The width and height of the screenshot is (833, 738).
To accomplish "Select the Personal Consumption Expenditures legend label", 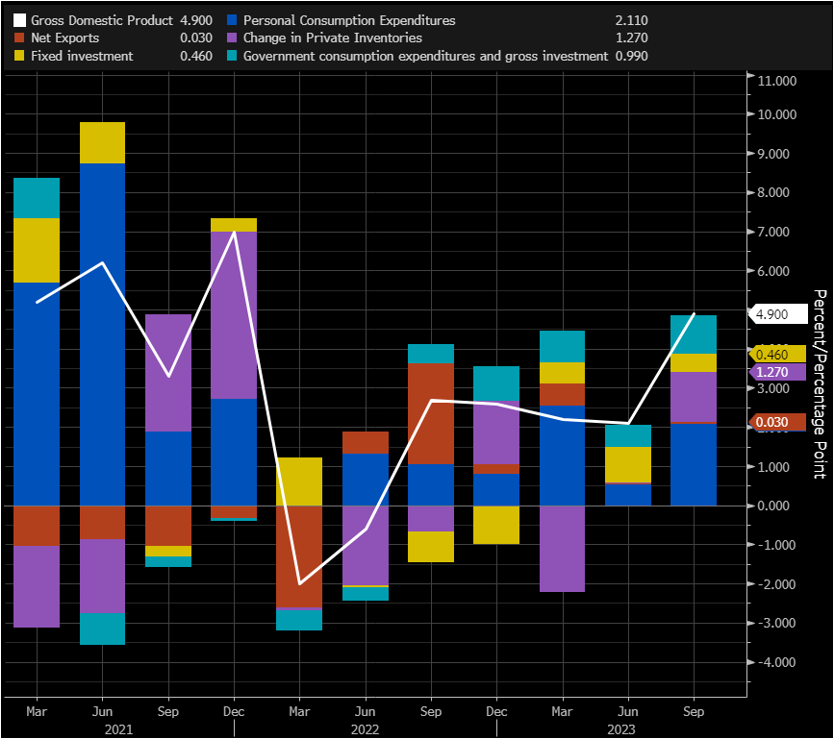I will click(x=349, y=20).
